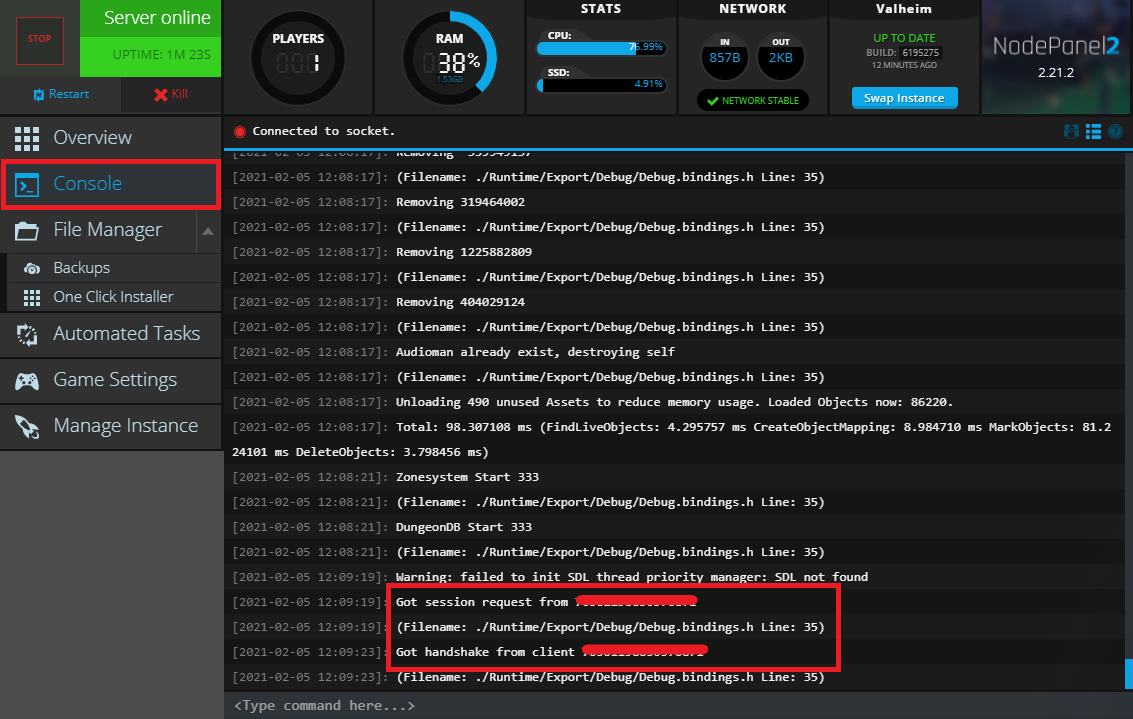Click the Manage Instance rocket icon
The image size is (1133, 719).
[27, 426]
